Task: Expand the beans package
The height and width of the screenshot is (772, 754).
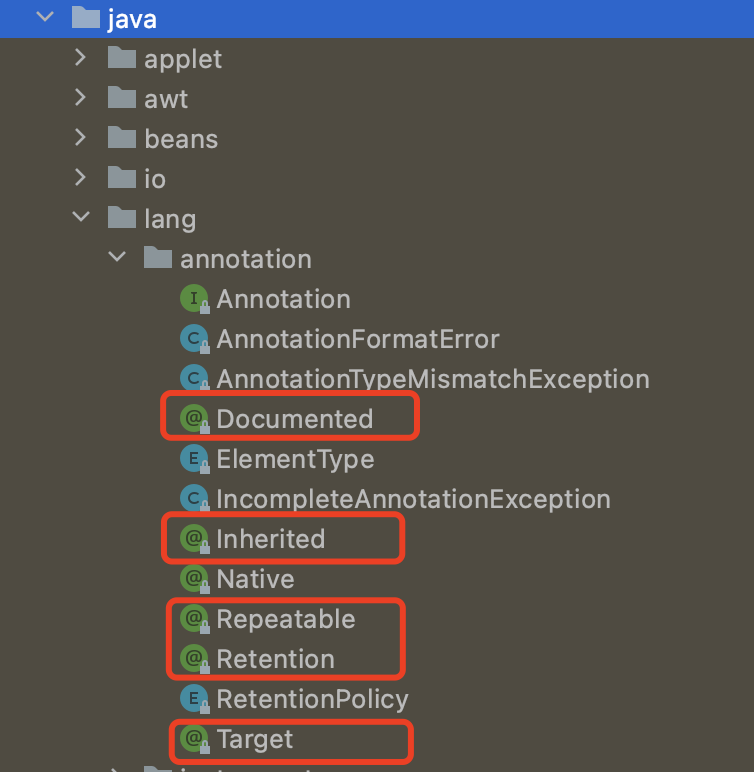Action: [x=80, y=138]
